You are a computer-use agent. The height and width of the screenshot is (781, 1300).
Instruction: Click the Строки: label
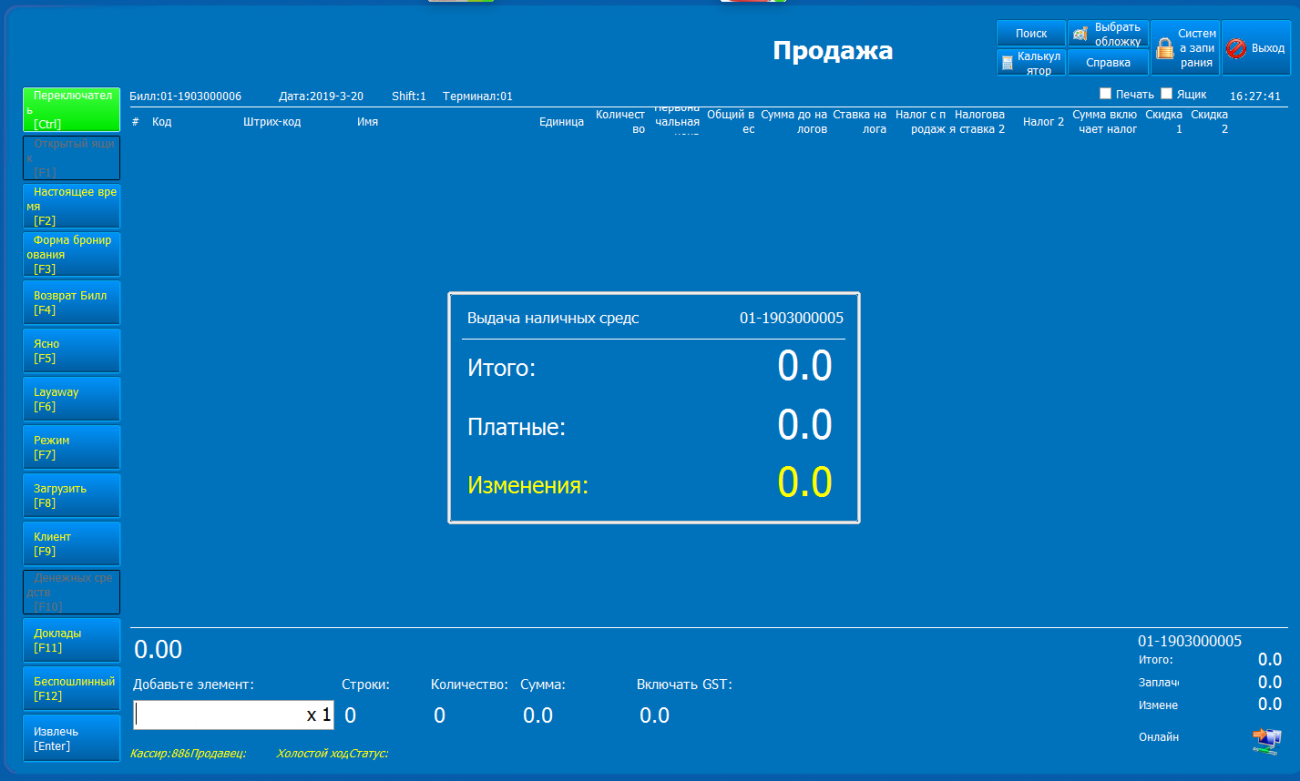point(366,685)
